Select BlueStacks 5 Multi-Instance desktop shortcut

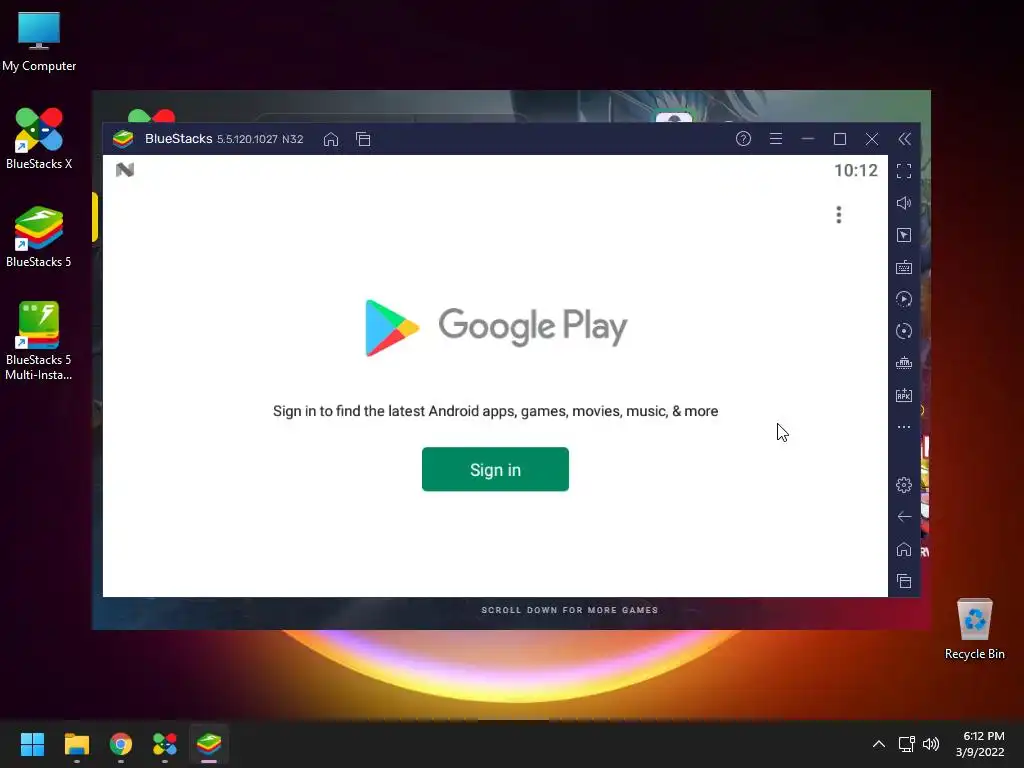point(39,341)
